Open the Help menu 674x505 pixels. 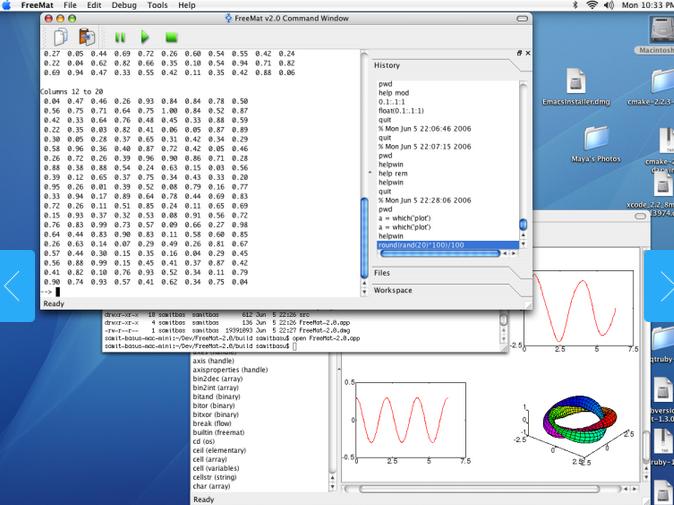[187, 5]
